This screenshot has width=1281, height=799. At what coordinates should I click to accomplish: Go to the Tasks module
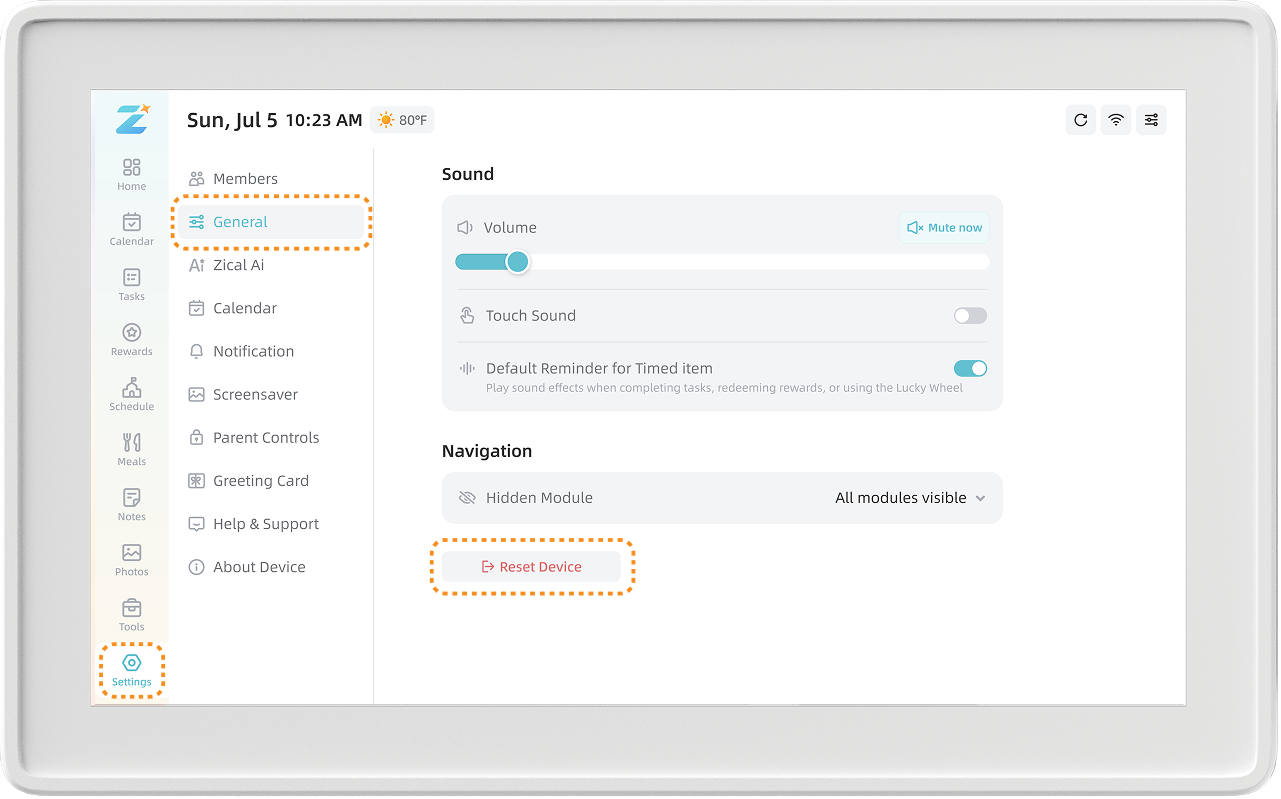coord(131,284)
